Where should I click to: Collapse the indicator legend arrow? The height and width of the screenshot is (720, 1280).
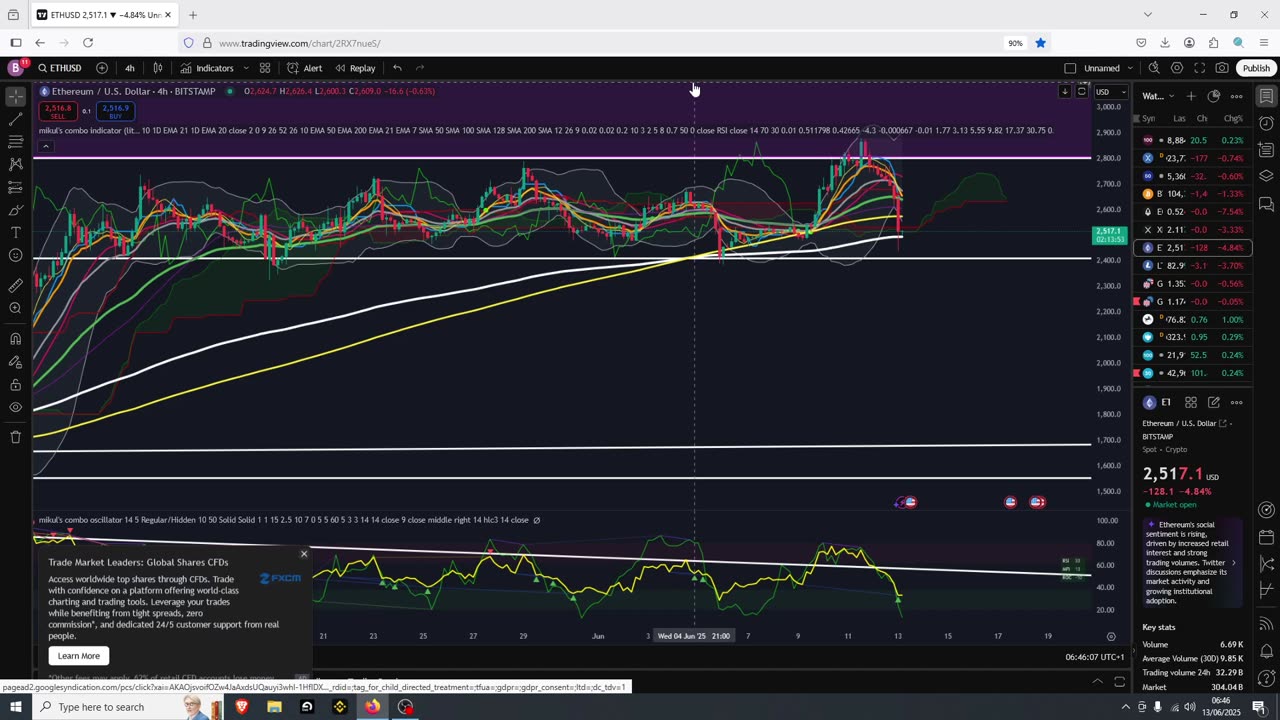[45, 146]
